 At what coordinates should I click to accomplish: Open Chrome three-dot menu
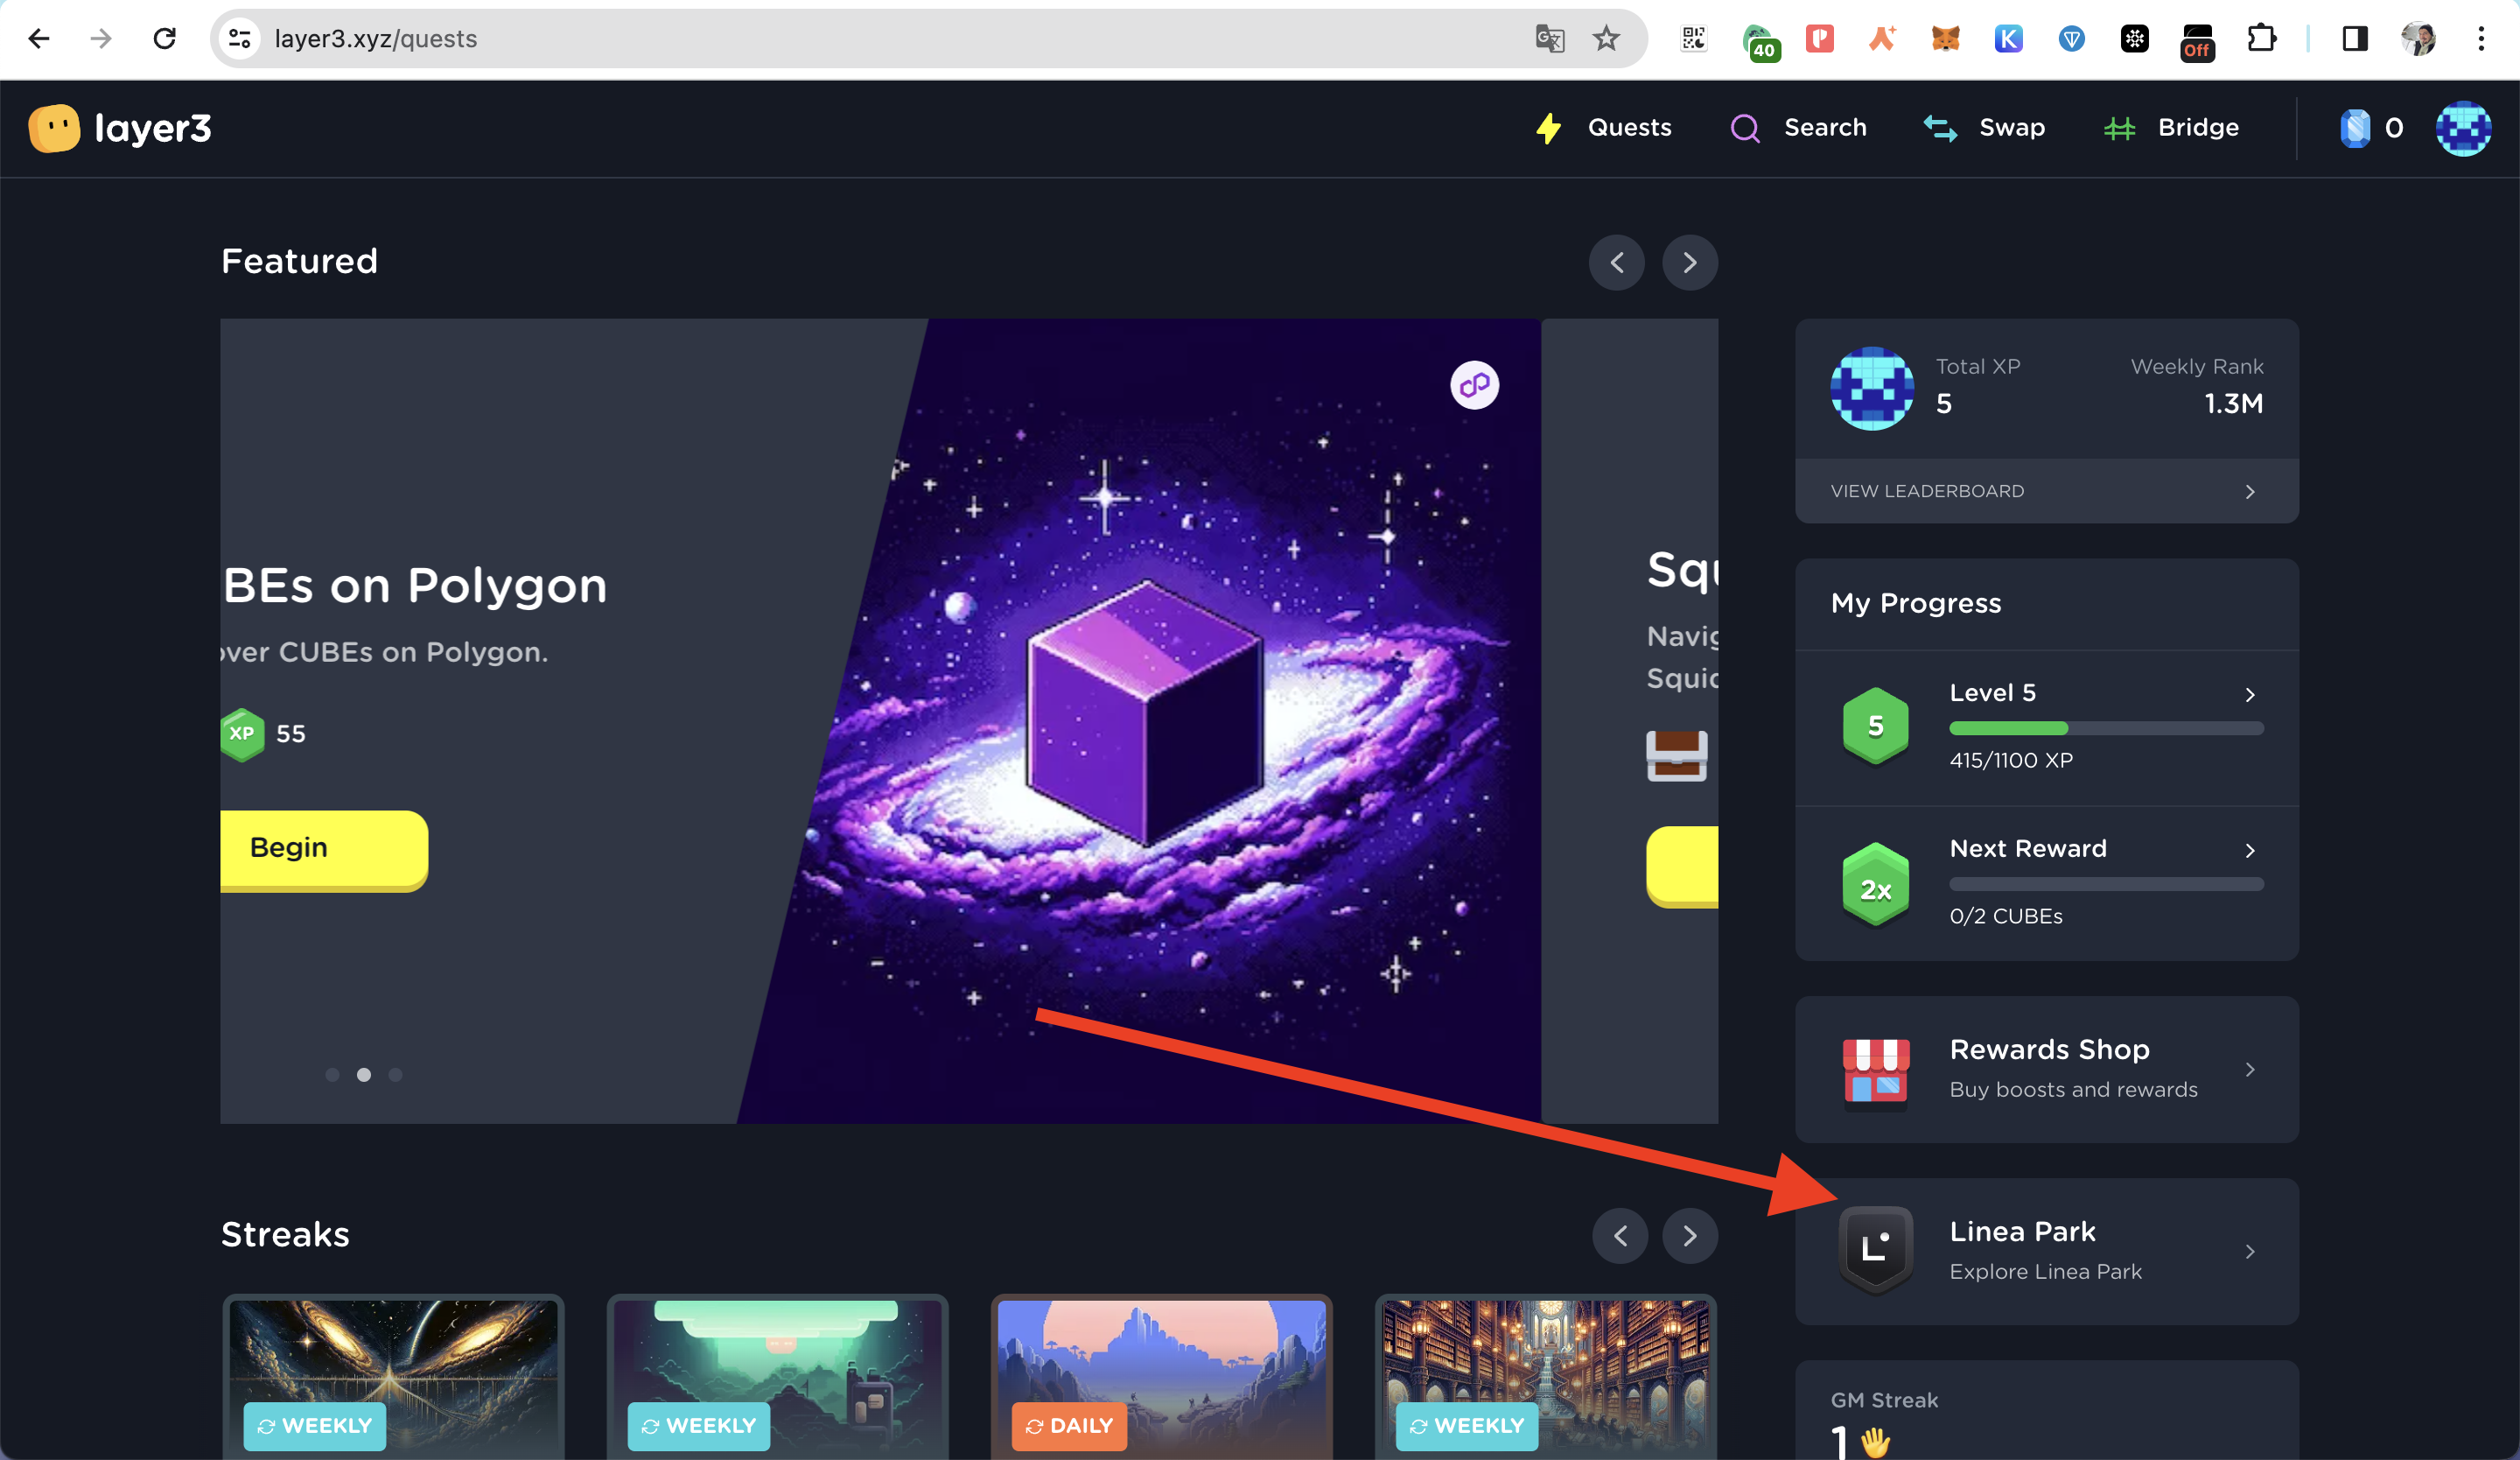coord(2481,39)
